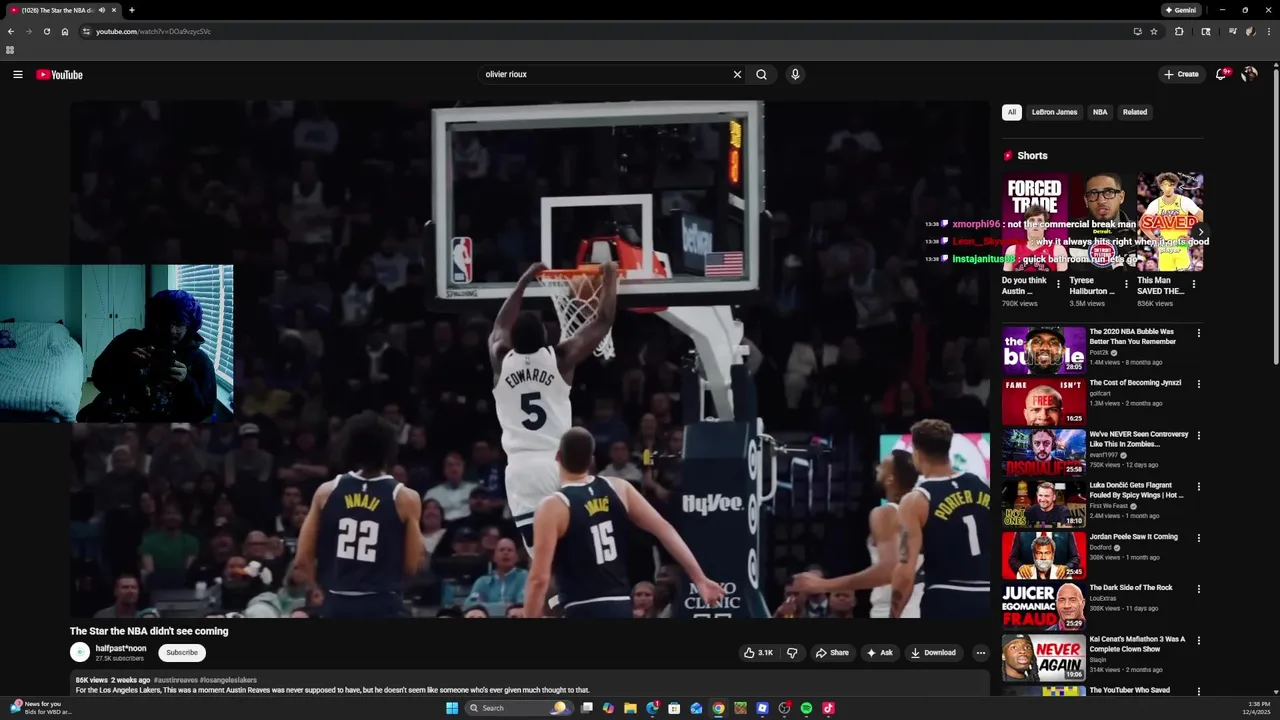Go back in browser history
The image size is (1280, 720).
pos(11,31)
